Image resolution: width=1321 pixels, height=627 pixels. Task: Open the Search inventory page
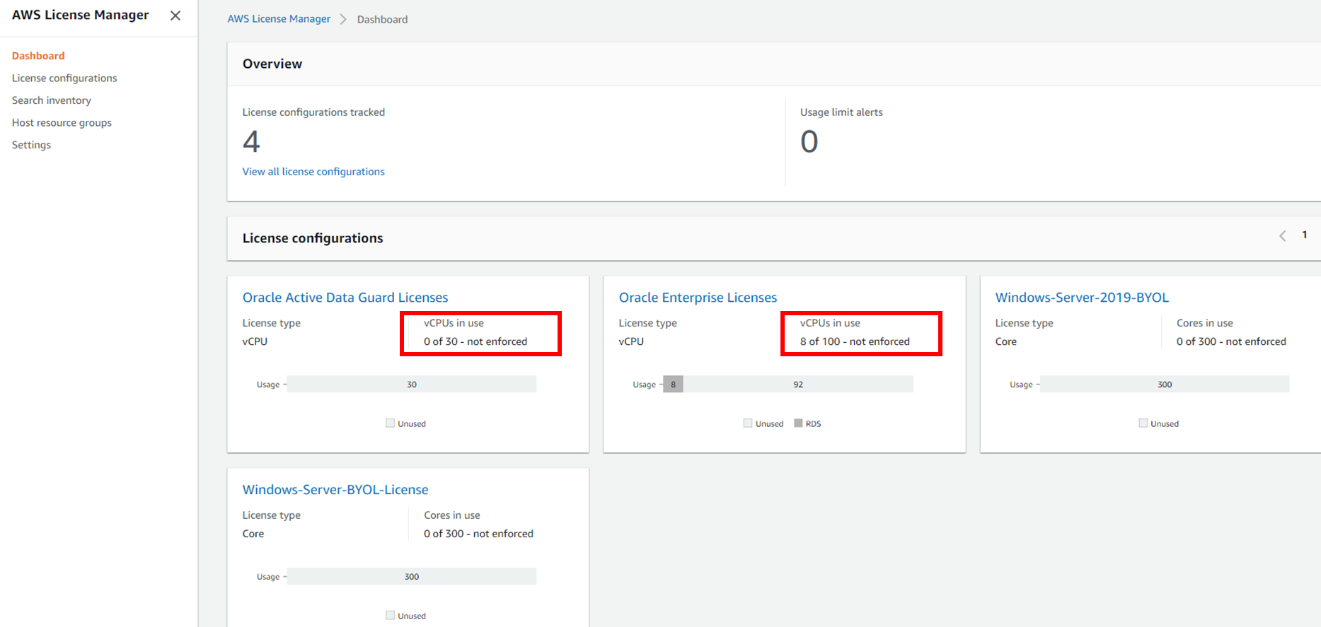coord(51,100)
